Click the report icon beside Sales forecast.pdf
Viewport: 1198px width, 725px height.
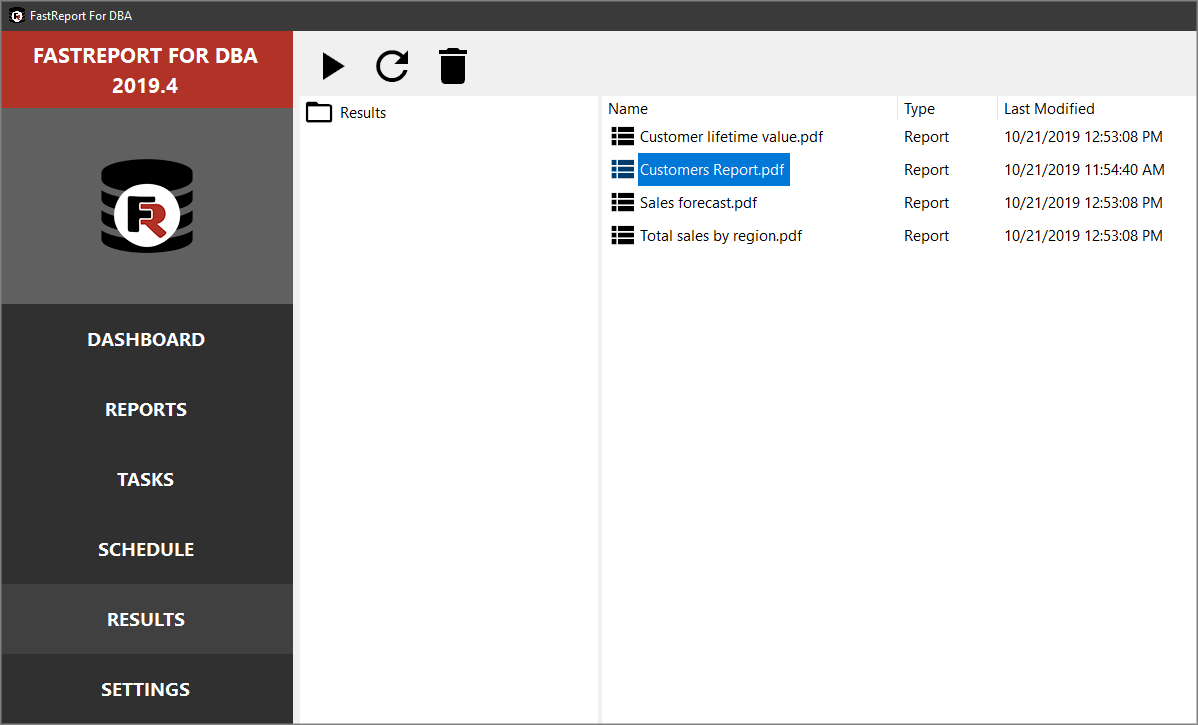coord(622,202)
